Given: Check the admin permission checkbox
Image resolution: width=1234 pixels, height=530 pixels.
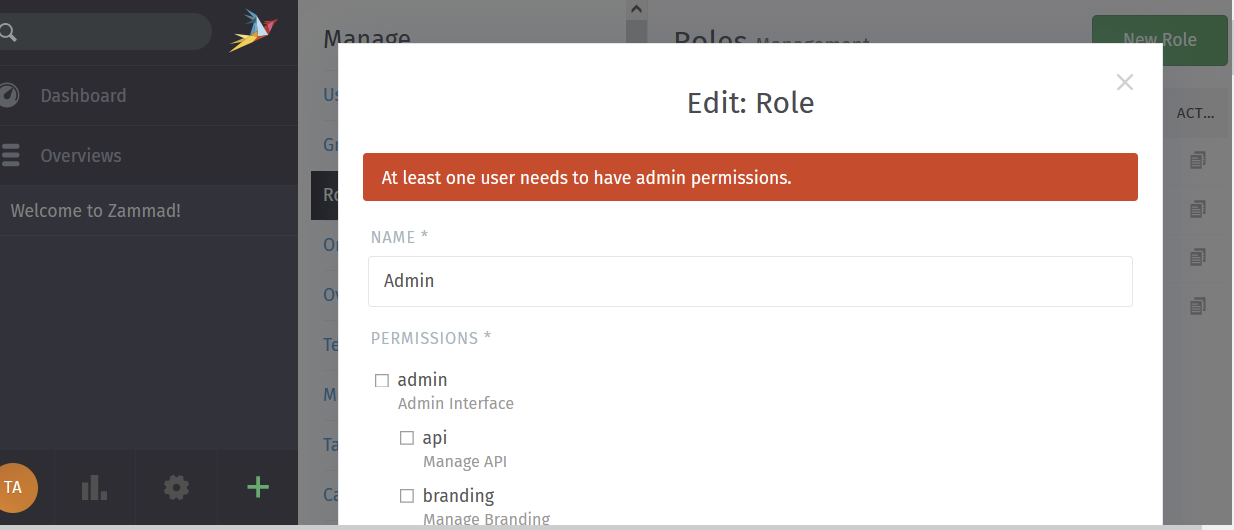Looking at the screenshot, I should click(382, 381).
